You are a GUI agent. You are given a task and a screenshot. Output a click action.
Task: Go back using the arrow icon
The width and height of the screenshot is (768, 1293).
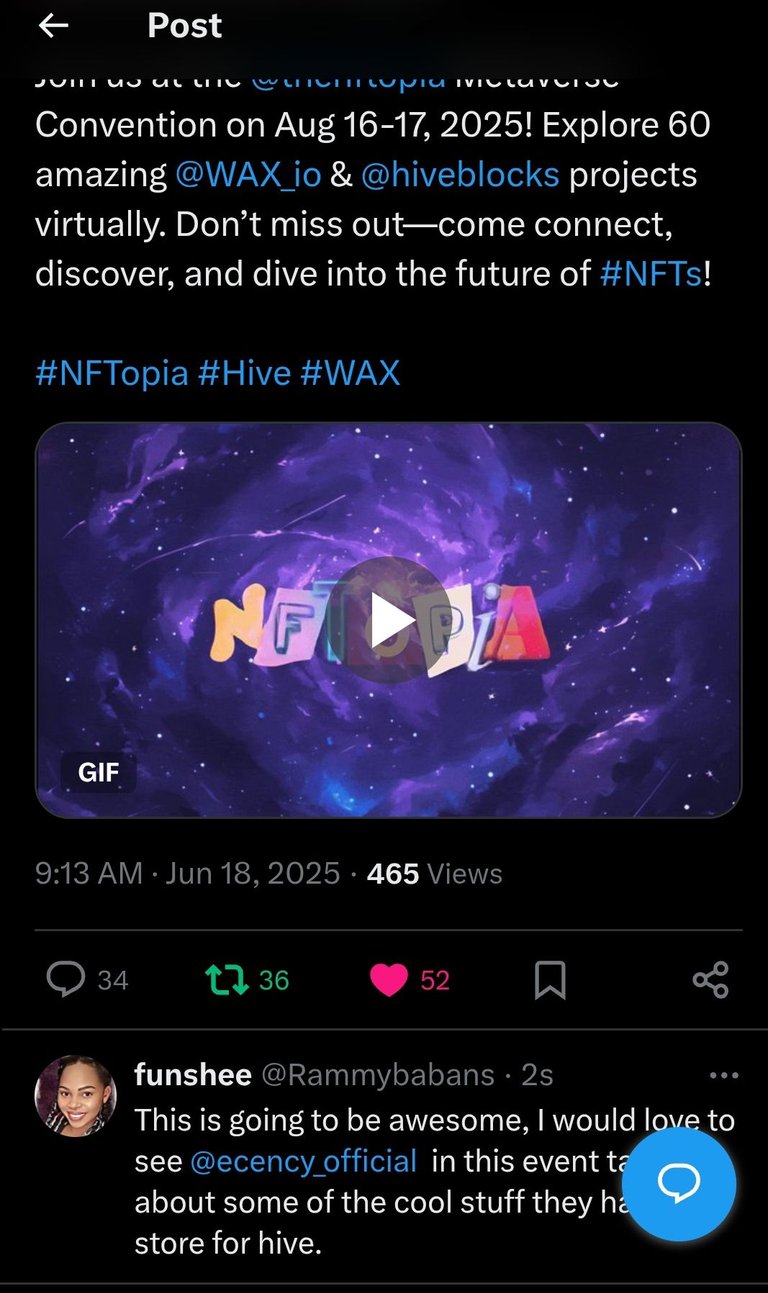point(53,26)
